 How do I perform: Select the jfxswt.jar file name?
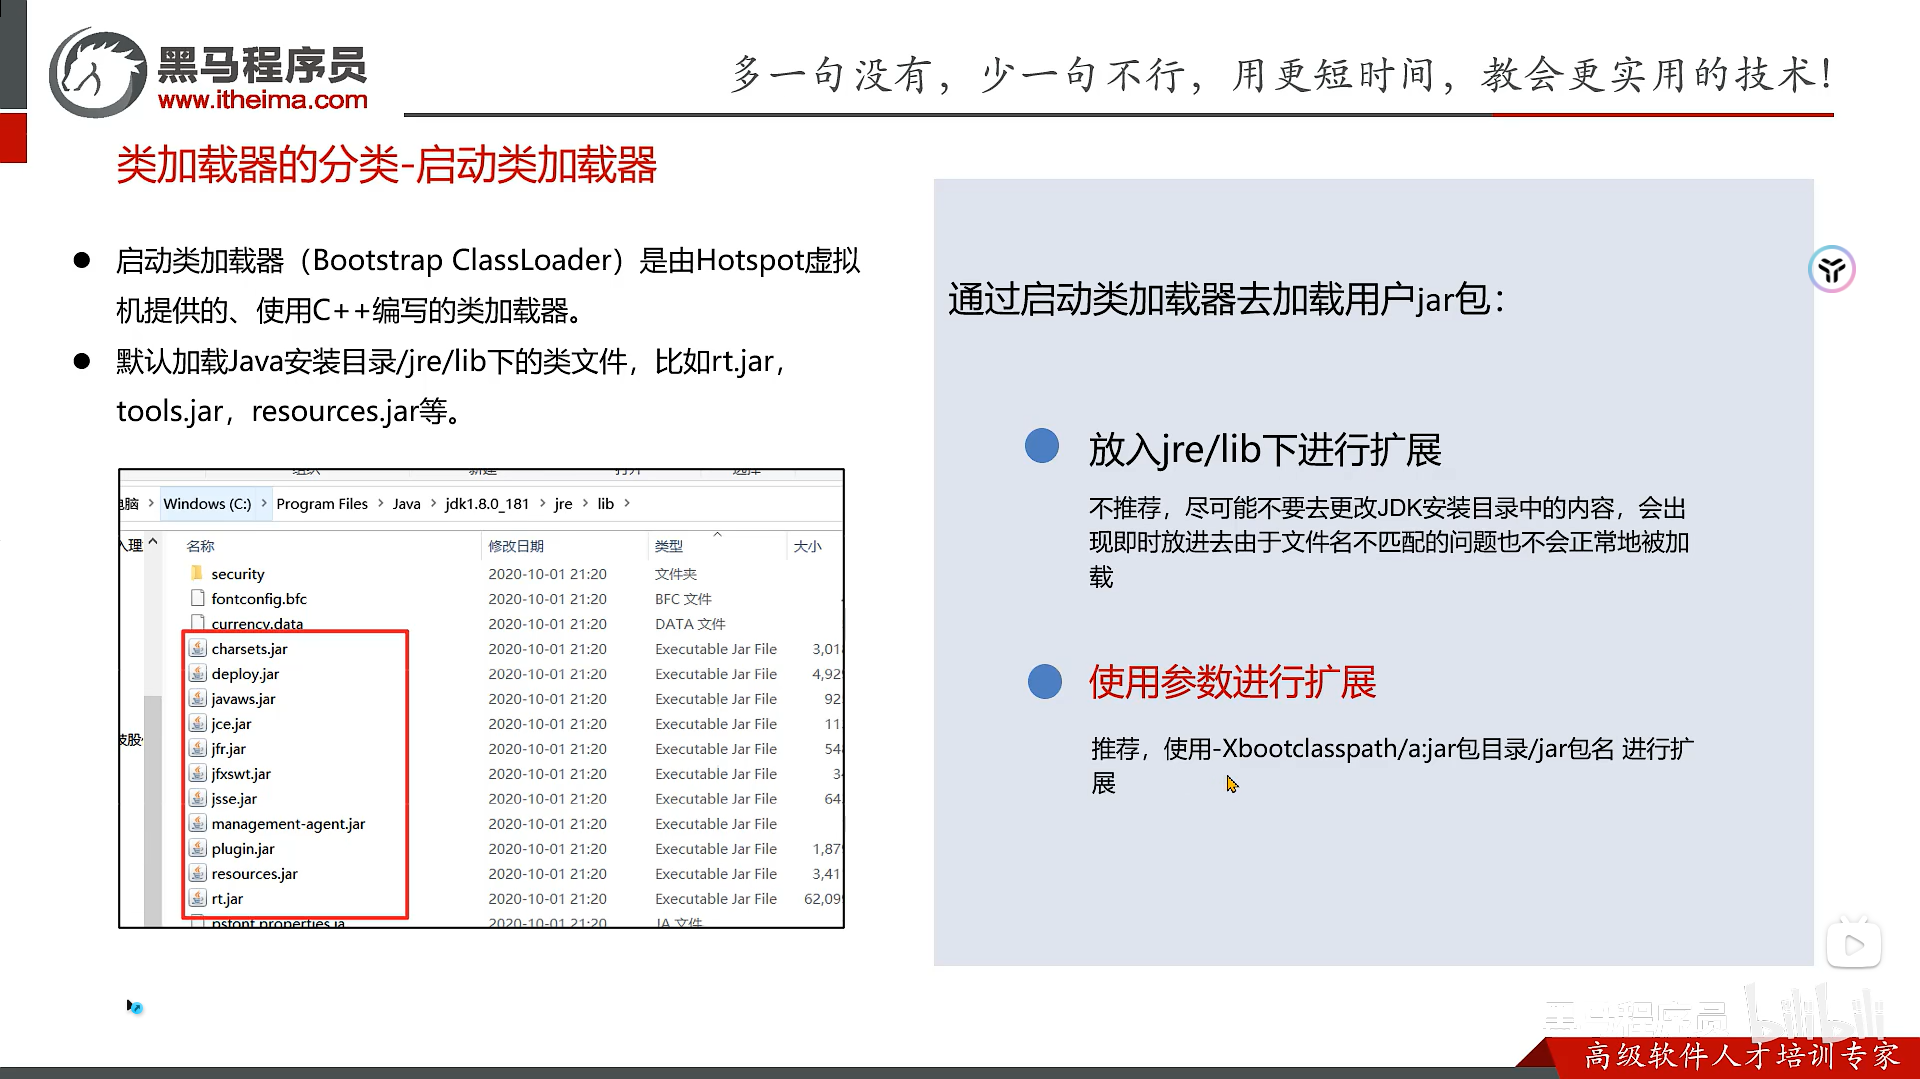coord(241,774)
